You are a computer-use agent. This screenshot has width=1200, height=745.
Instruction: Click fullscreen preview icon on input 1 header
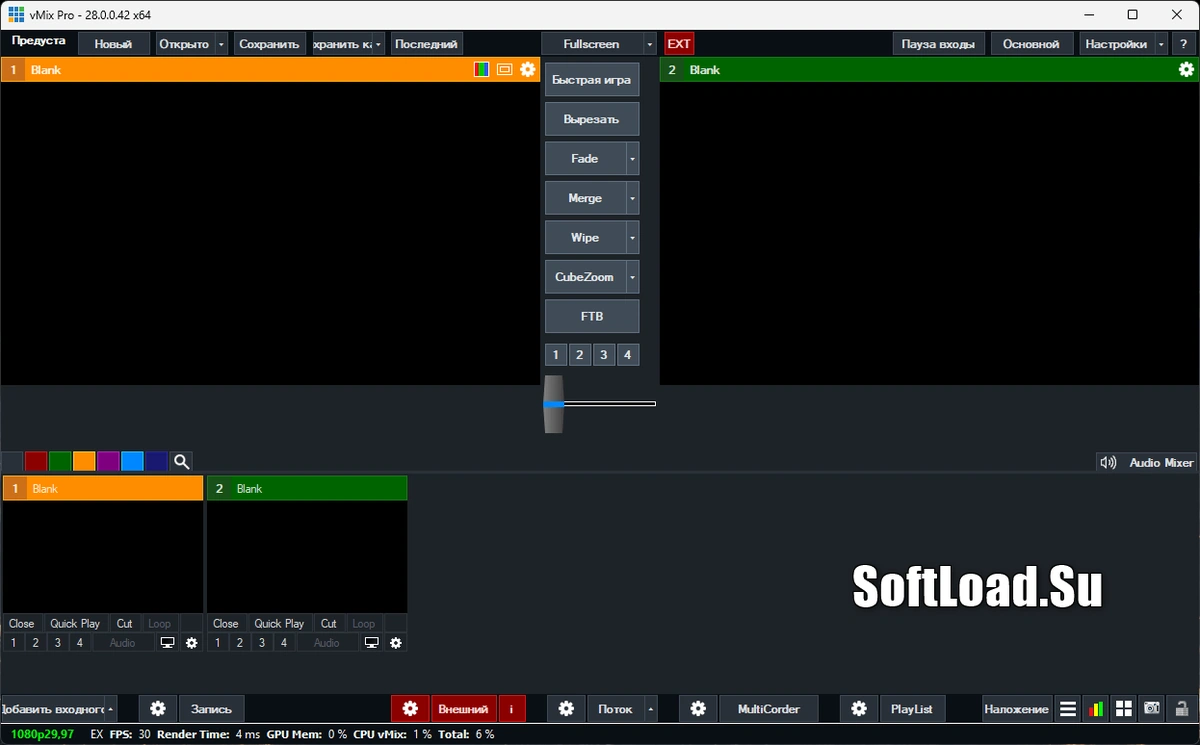pos(505,70)
